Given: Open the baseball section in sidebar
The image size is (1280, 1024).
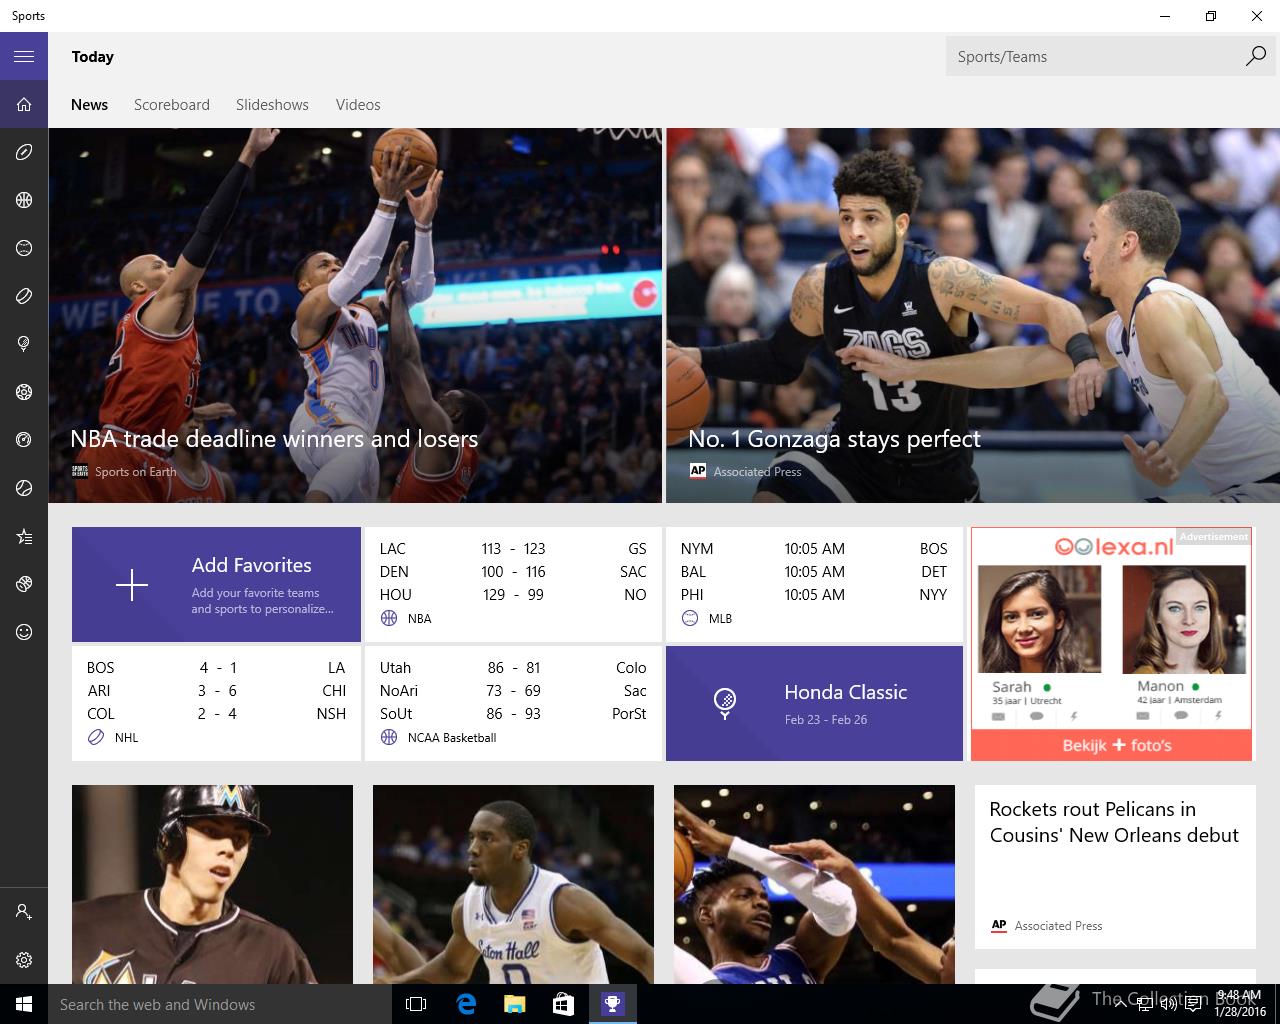Looking at the screenshot, I should click(x=24, y=248).
